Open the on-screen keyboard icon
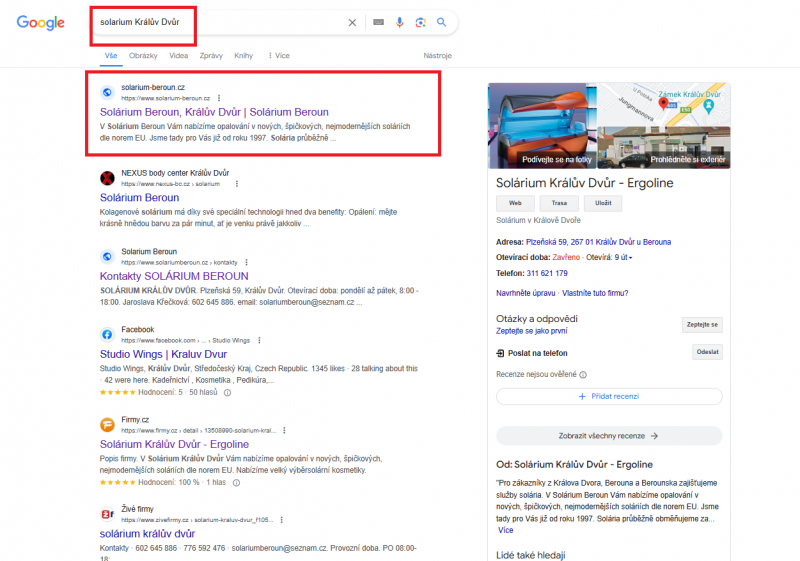Viewport: 800px width, 561px height. 378,22
